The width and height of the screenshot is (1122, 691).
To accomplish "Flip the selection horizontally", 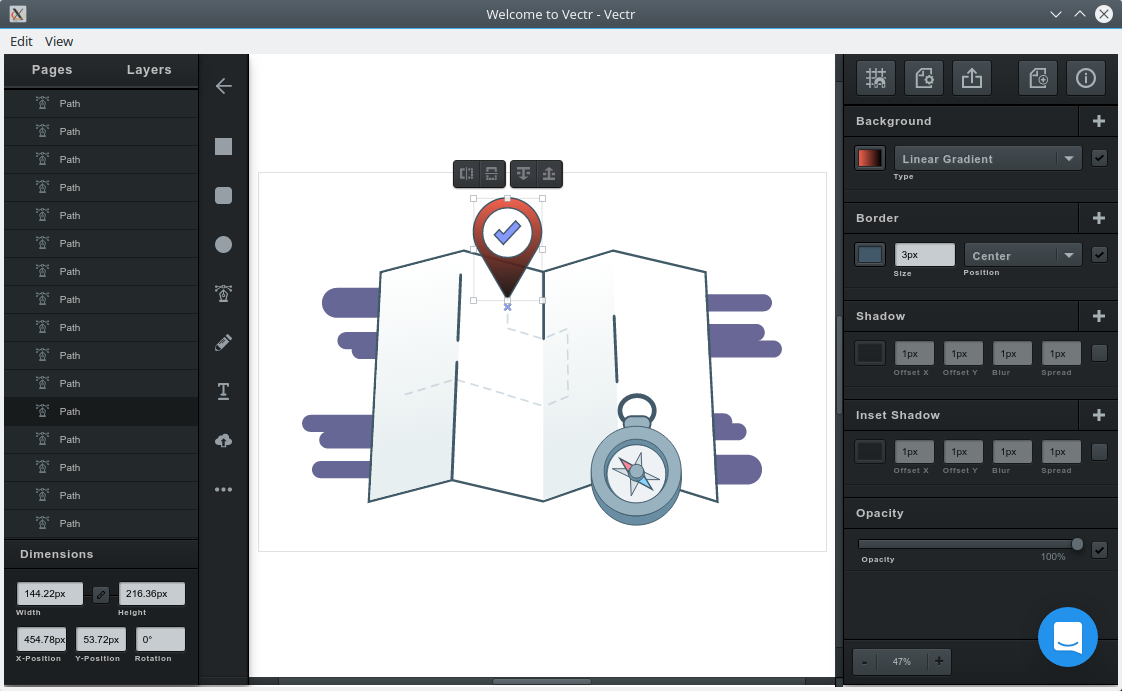I will click(467, 174).
